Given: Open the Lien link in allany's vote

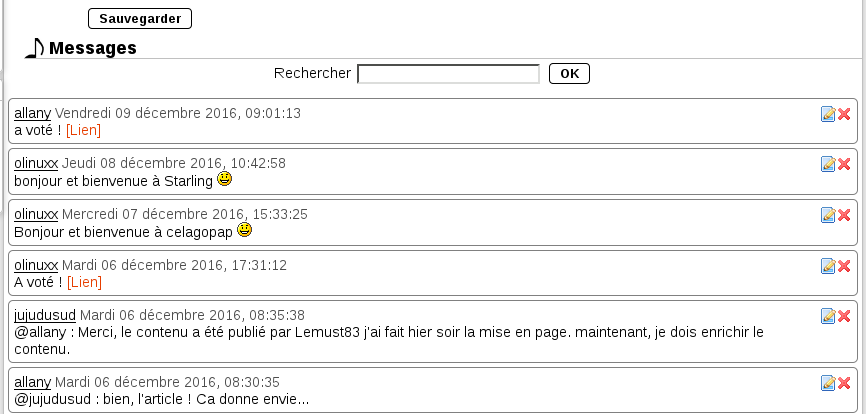Looking at the screenshot, I should click(x=83, y=130).
